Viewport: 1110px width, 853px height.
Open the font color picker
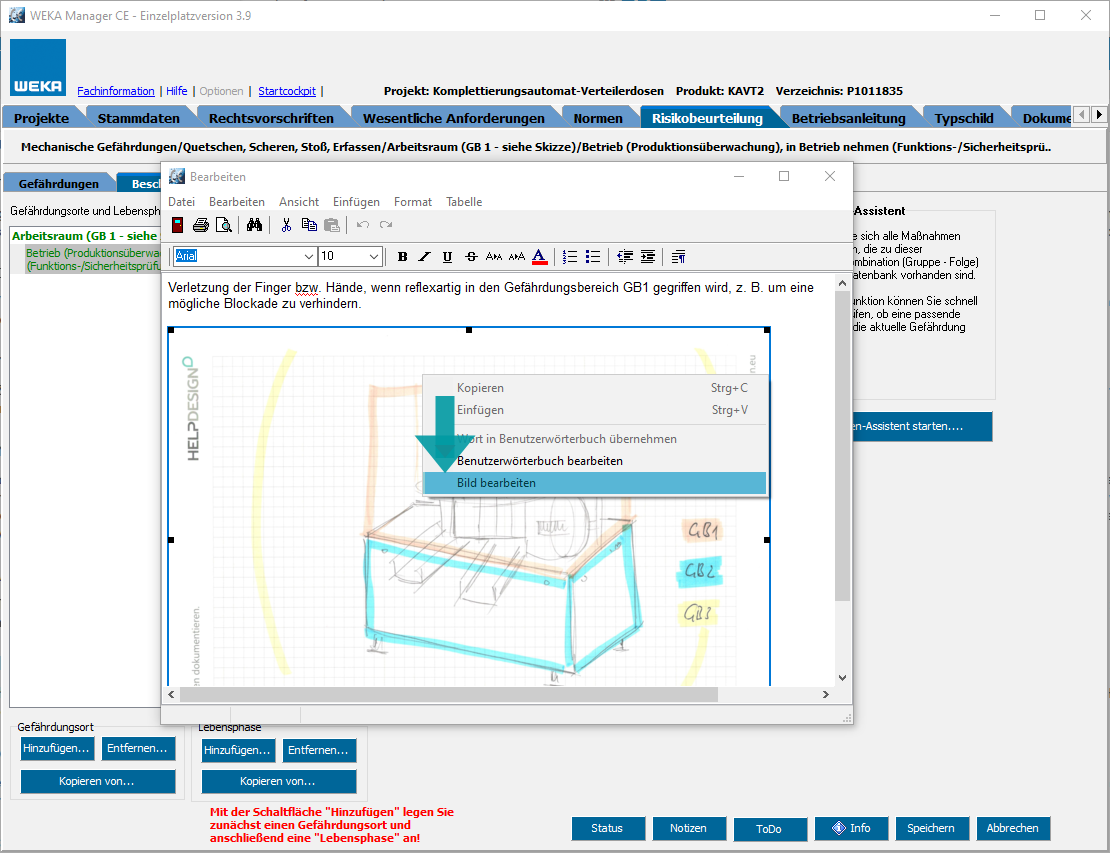[x=539, y=257]
